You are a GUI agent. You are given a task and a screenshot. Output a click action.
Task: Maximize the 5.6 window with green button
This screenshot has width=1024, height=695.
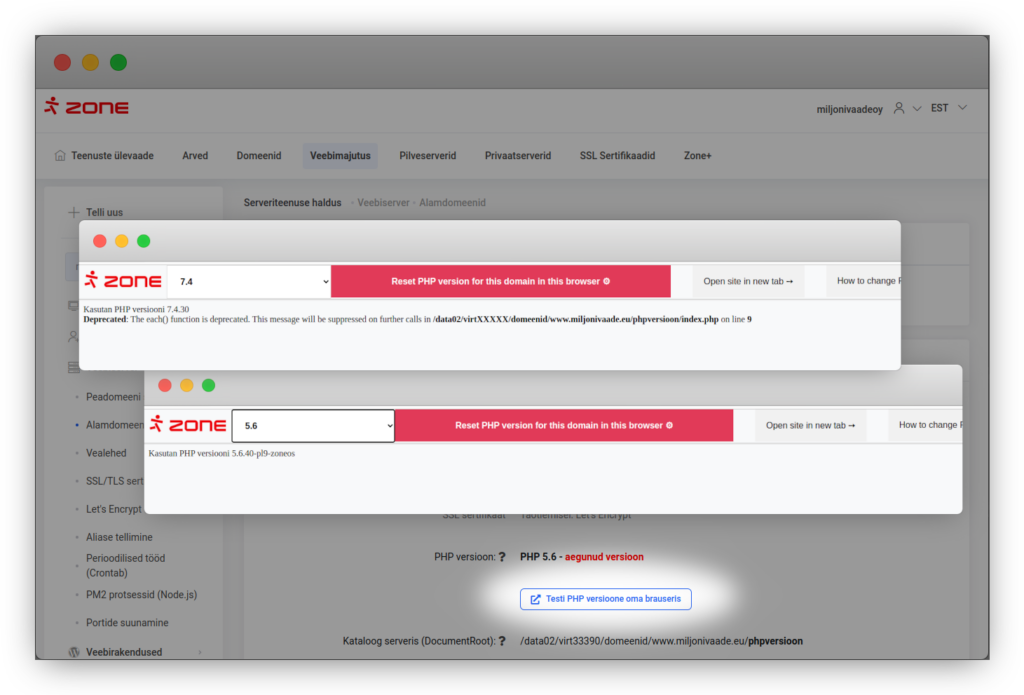tap(208, 385)
